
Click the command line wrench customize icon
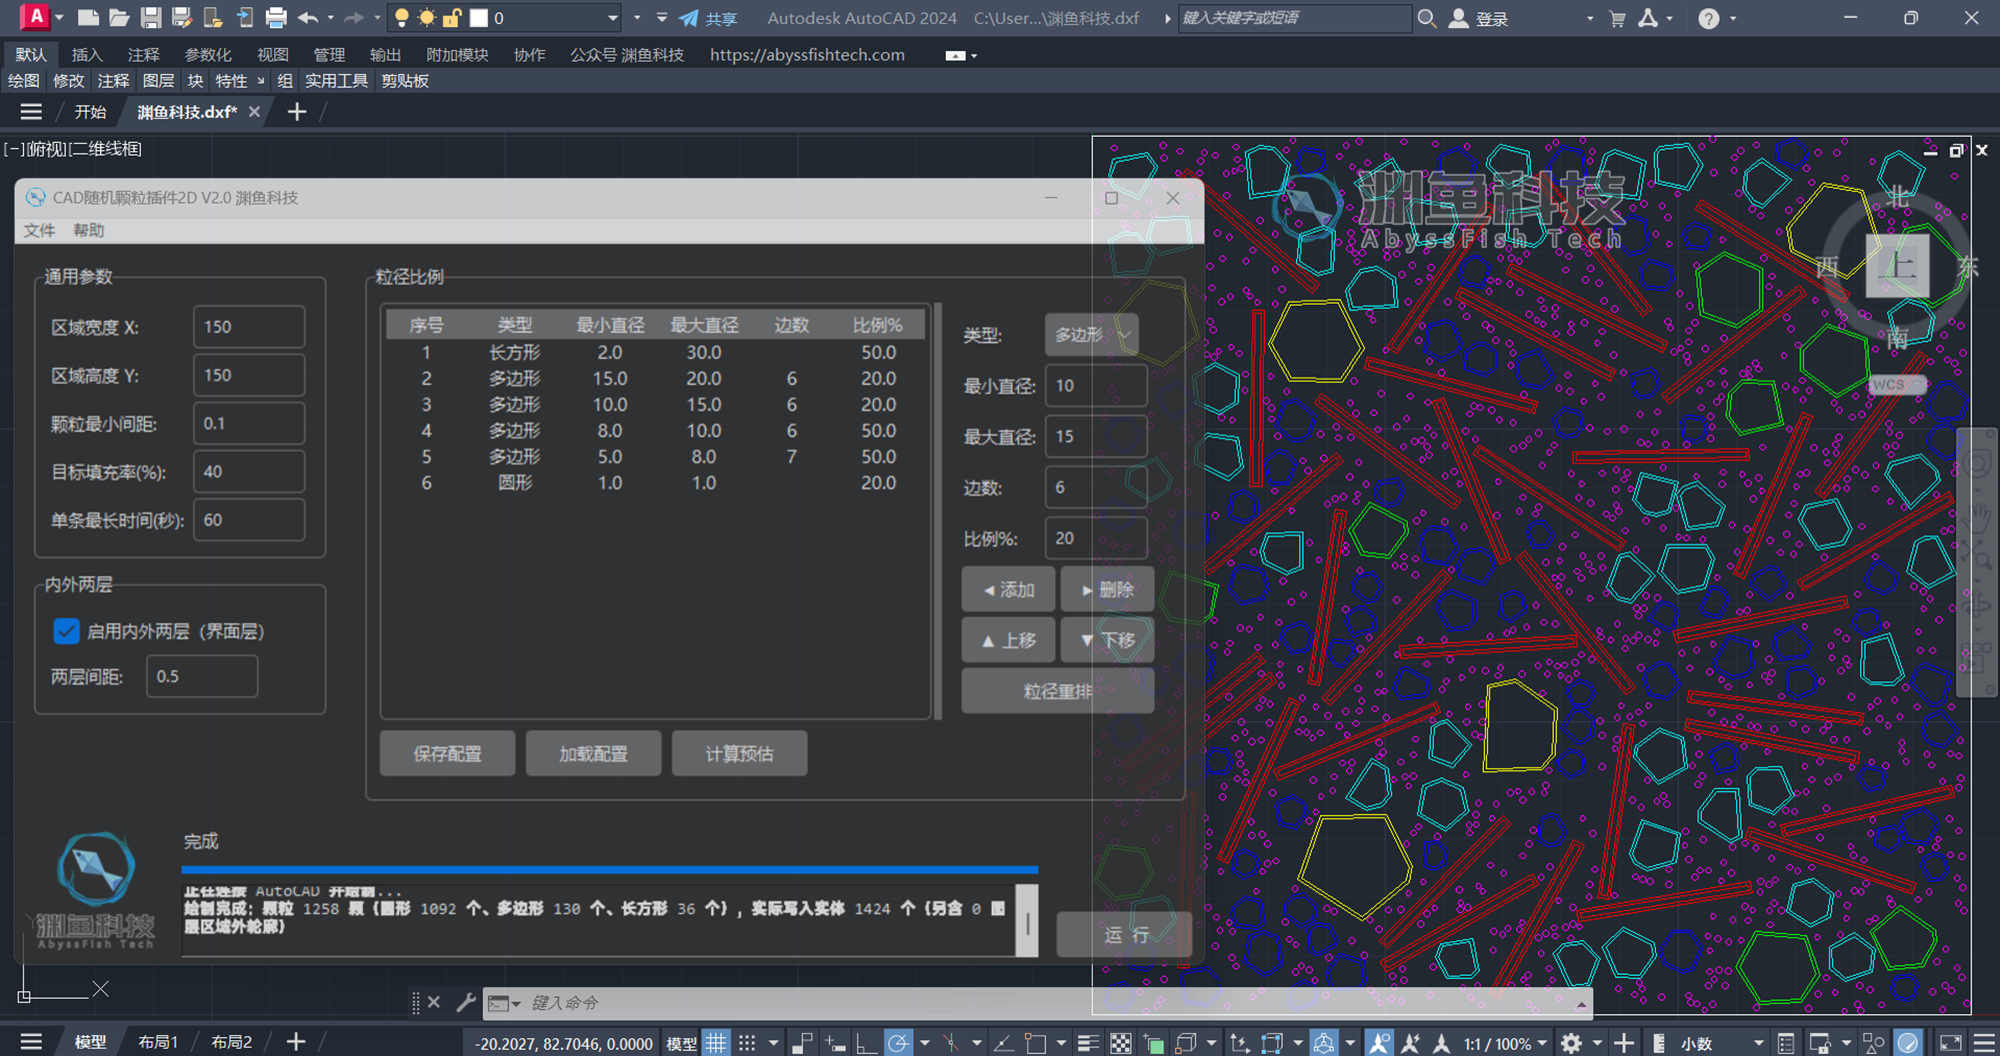pos(466,1002)
